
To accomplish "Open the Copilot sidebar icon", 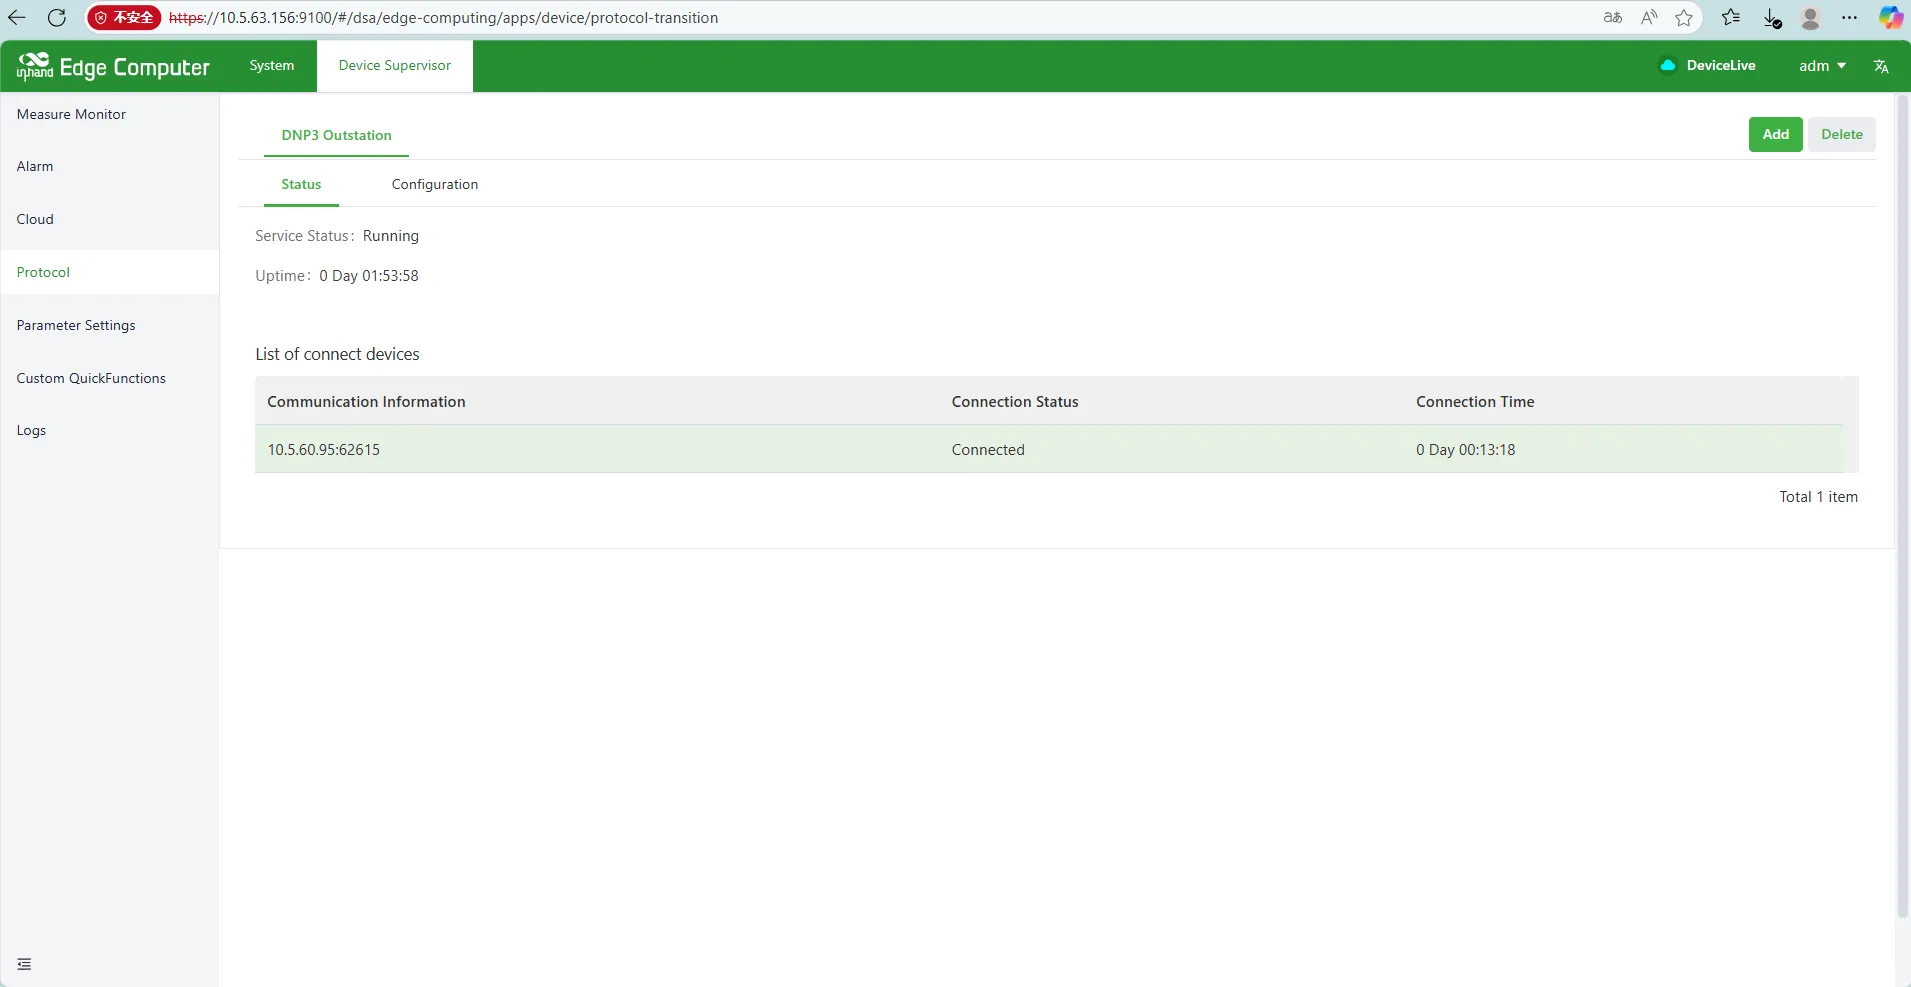I will (1891, 18).
